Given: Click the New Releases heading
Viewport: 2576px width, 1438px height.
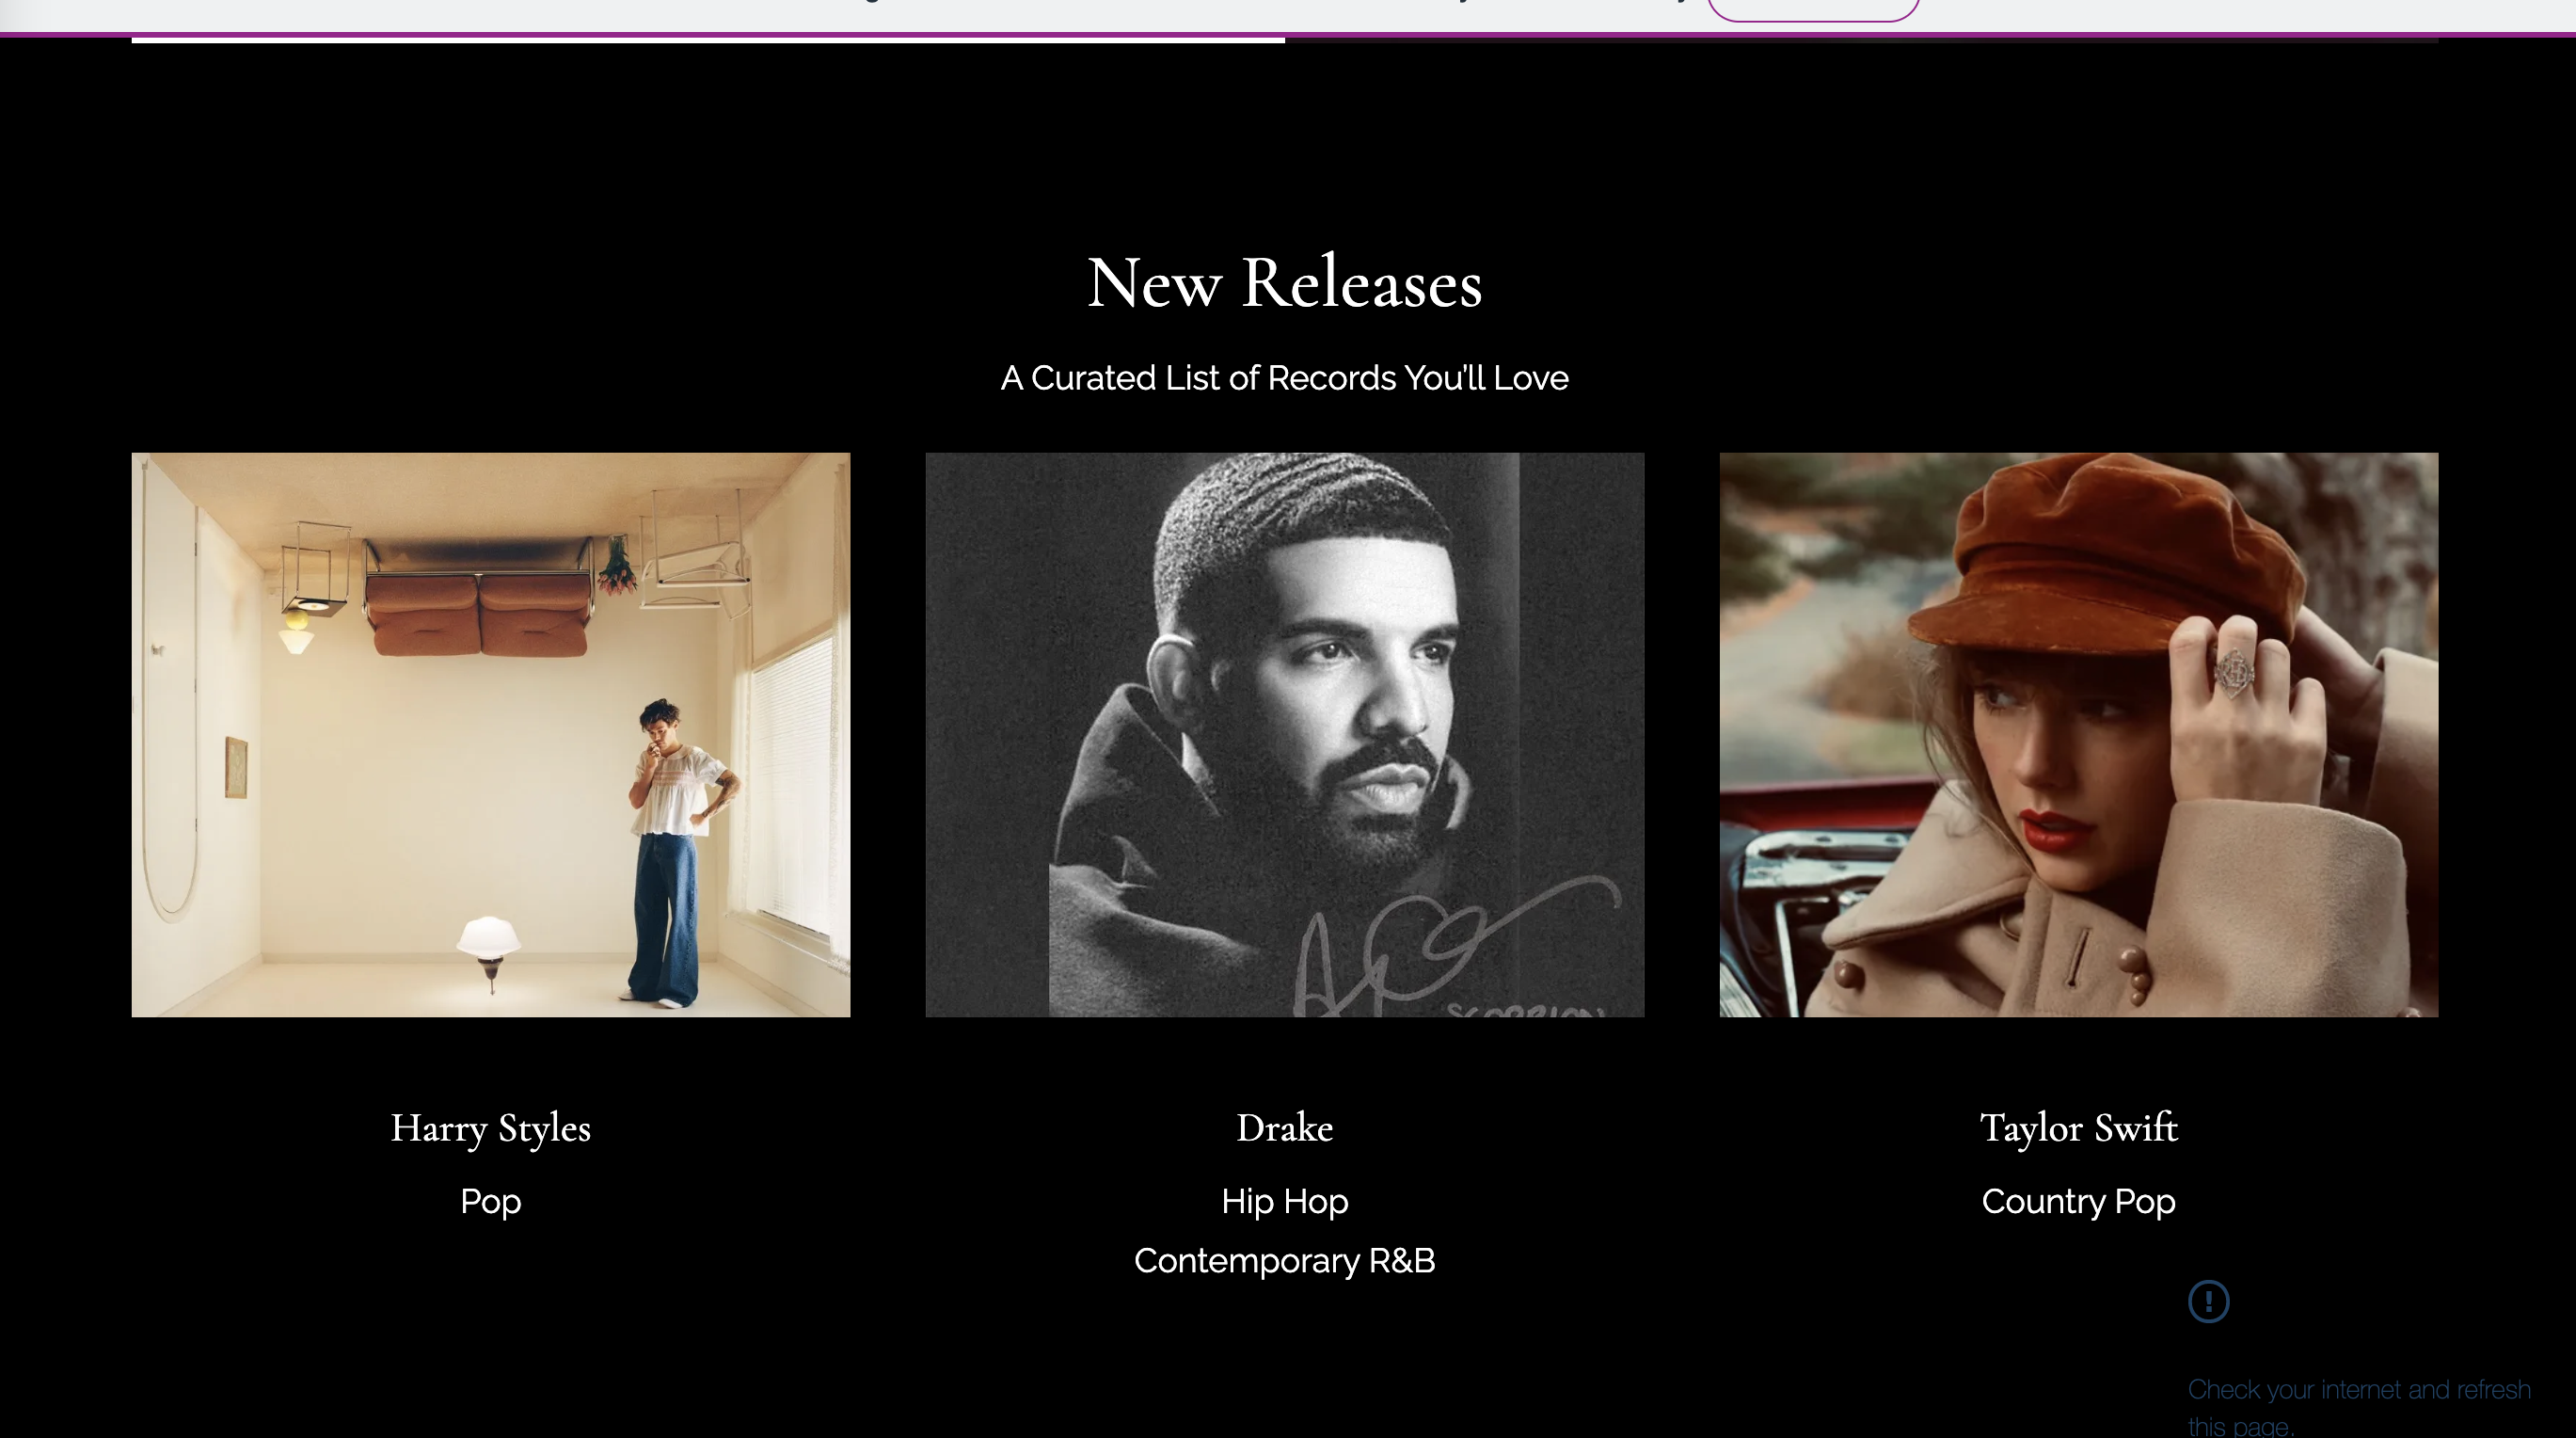Looking at the screenshot, I should [x=1284, y=282].
